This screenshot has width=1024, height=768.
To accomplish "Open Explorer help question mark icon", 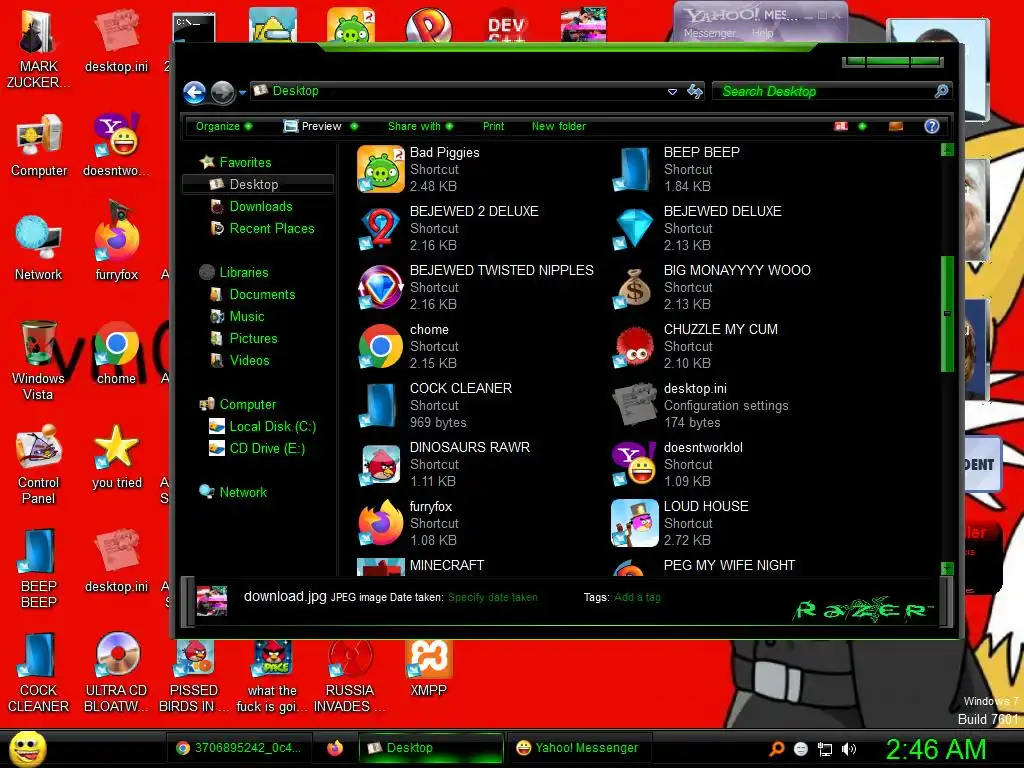I will tap(932, 126).
